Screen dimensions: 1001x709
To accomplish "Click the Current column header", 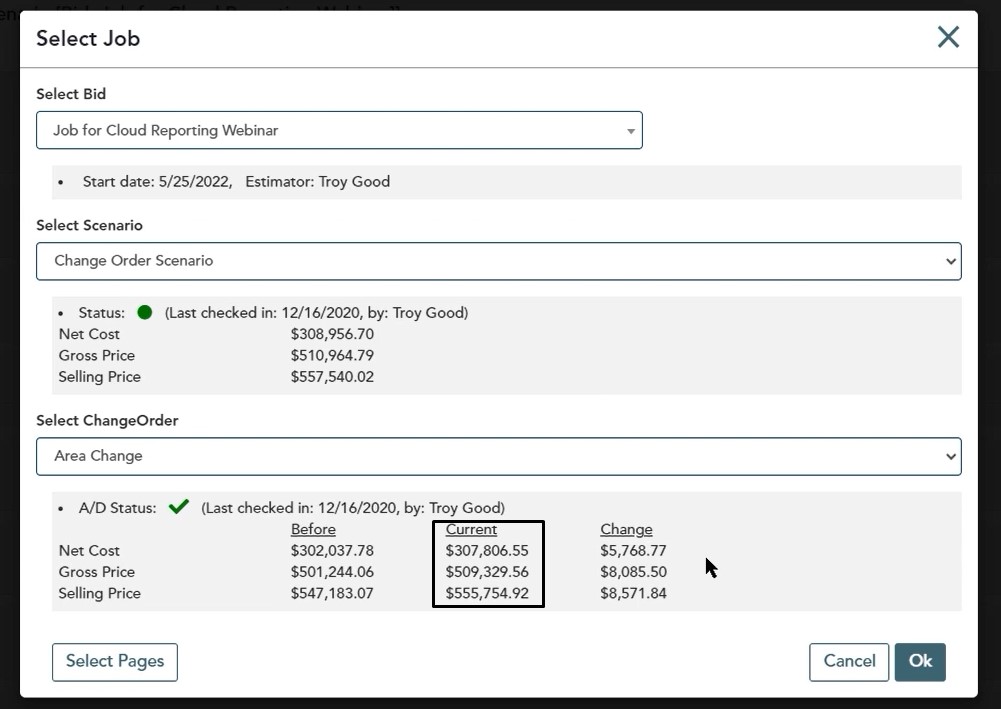I will pos(471,529).
